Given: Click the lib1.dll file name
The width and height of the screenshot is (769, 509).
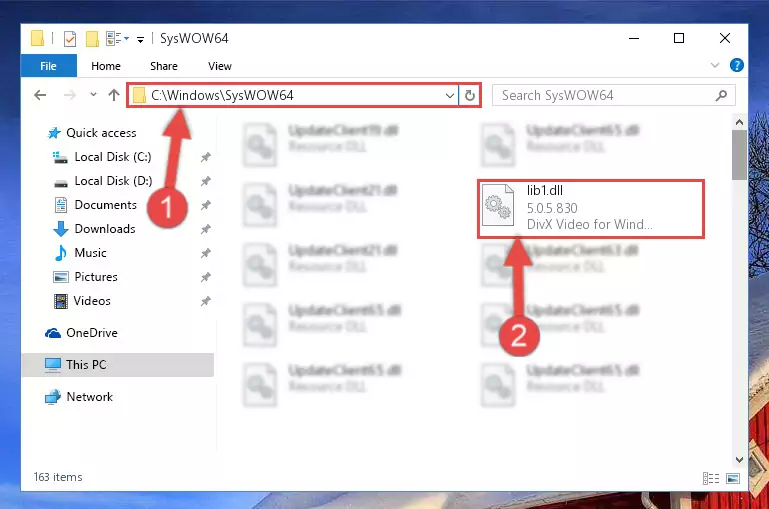Looking at the screenshot, I should tap(544, 190).
